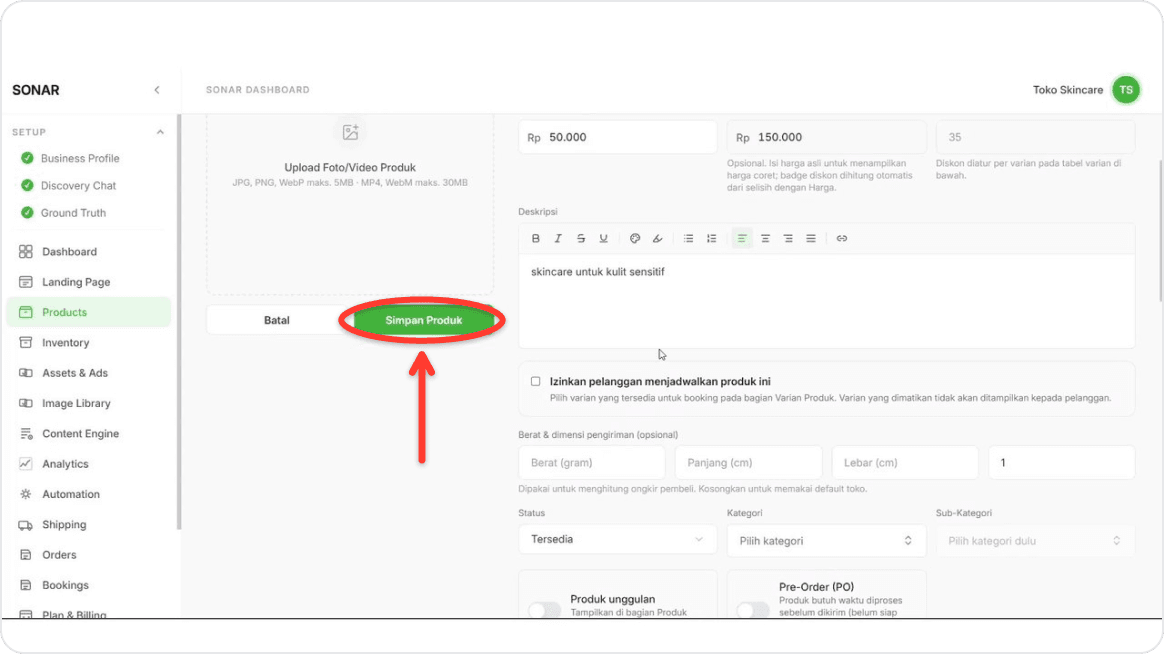This screenshot has width=1164, height=654.
Task: Insert a bulleted list in the description
Action: tap(689, 238)
